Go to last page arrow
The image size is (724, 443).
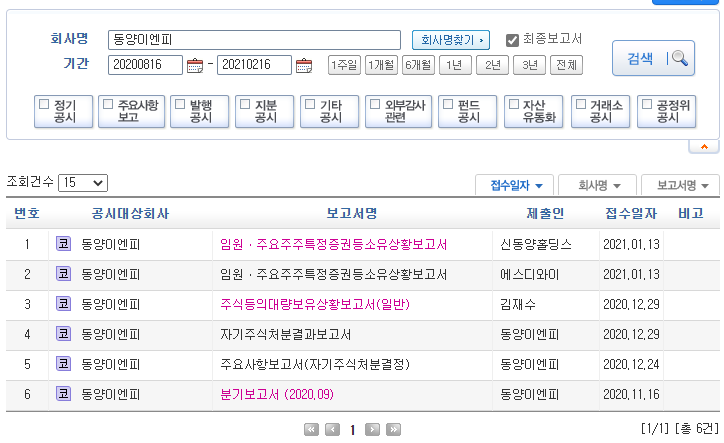point(393,430)
